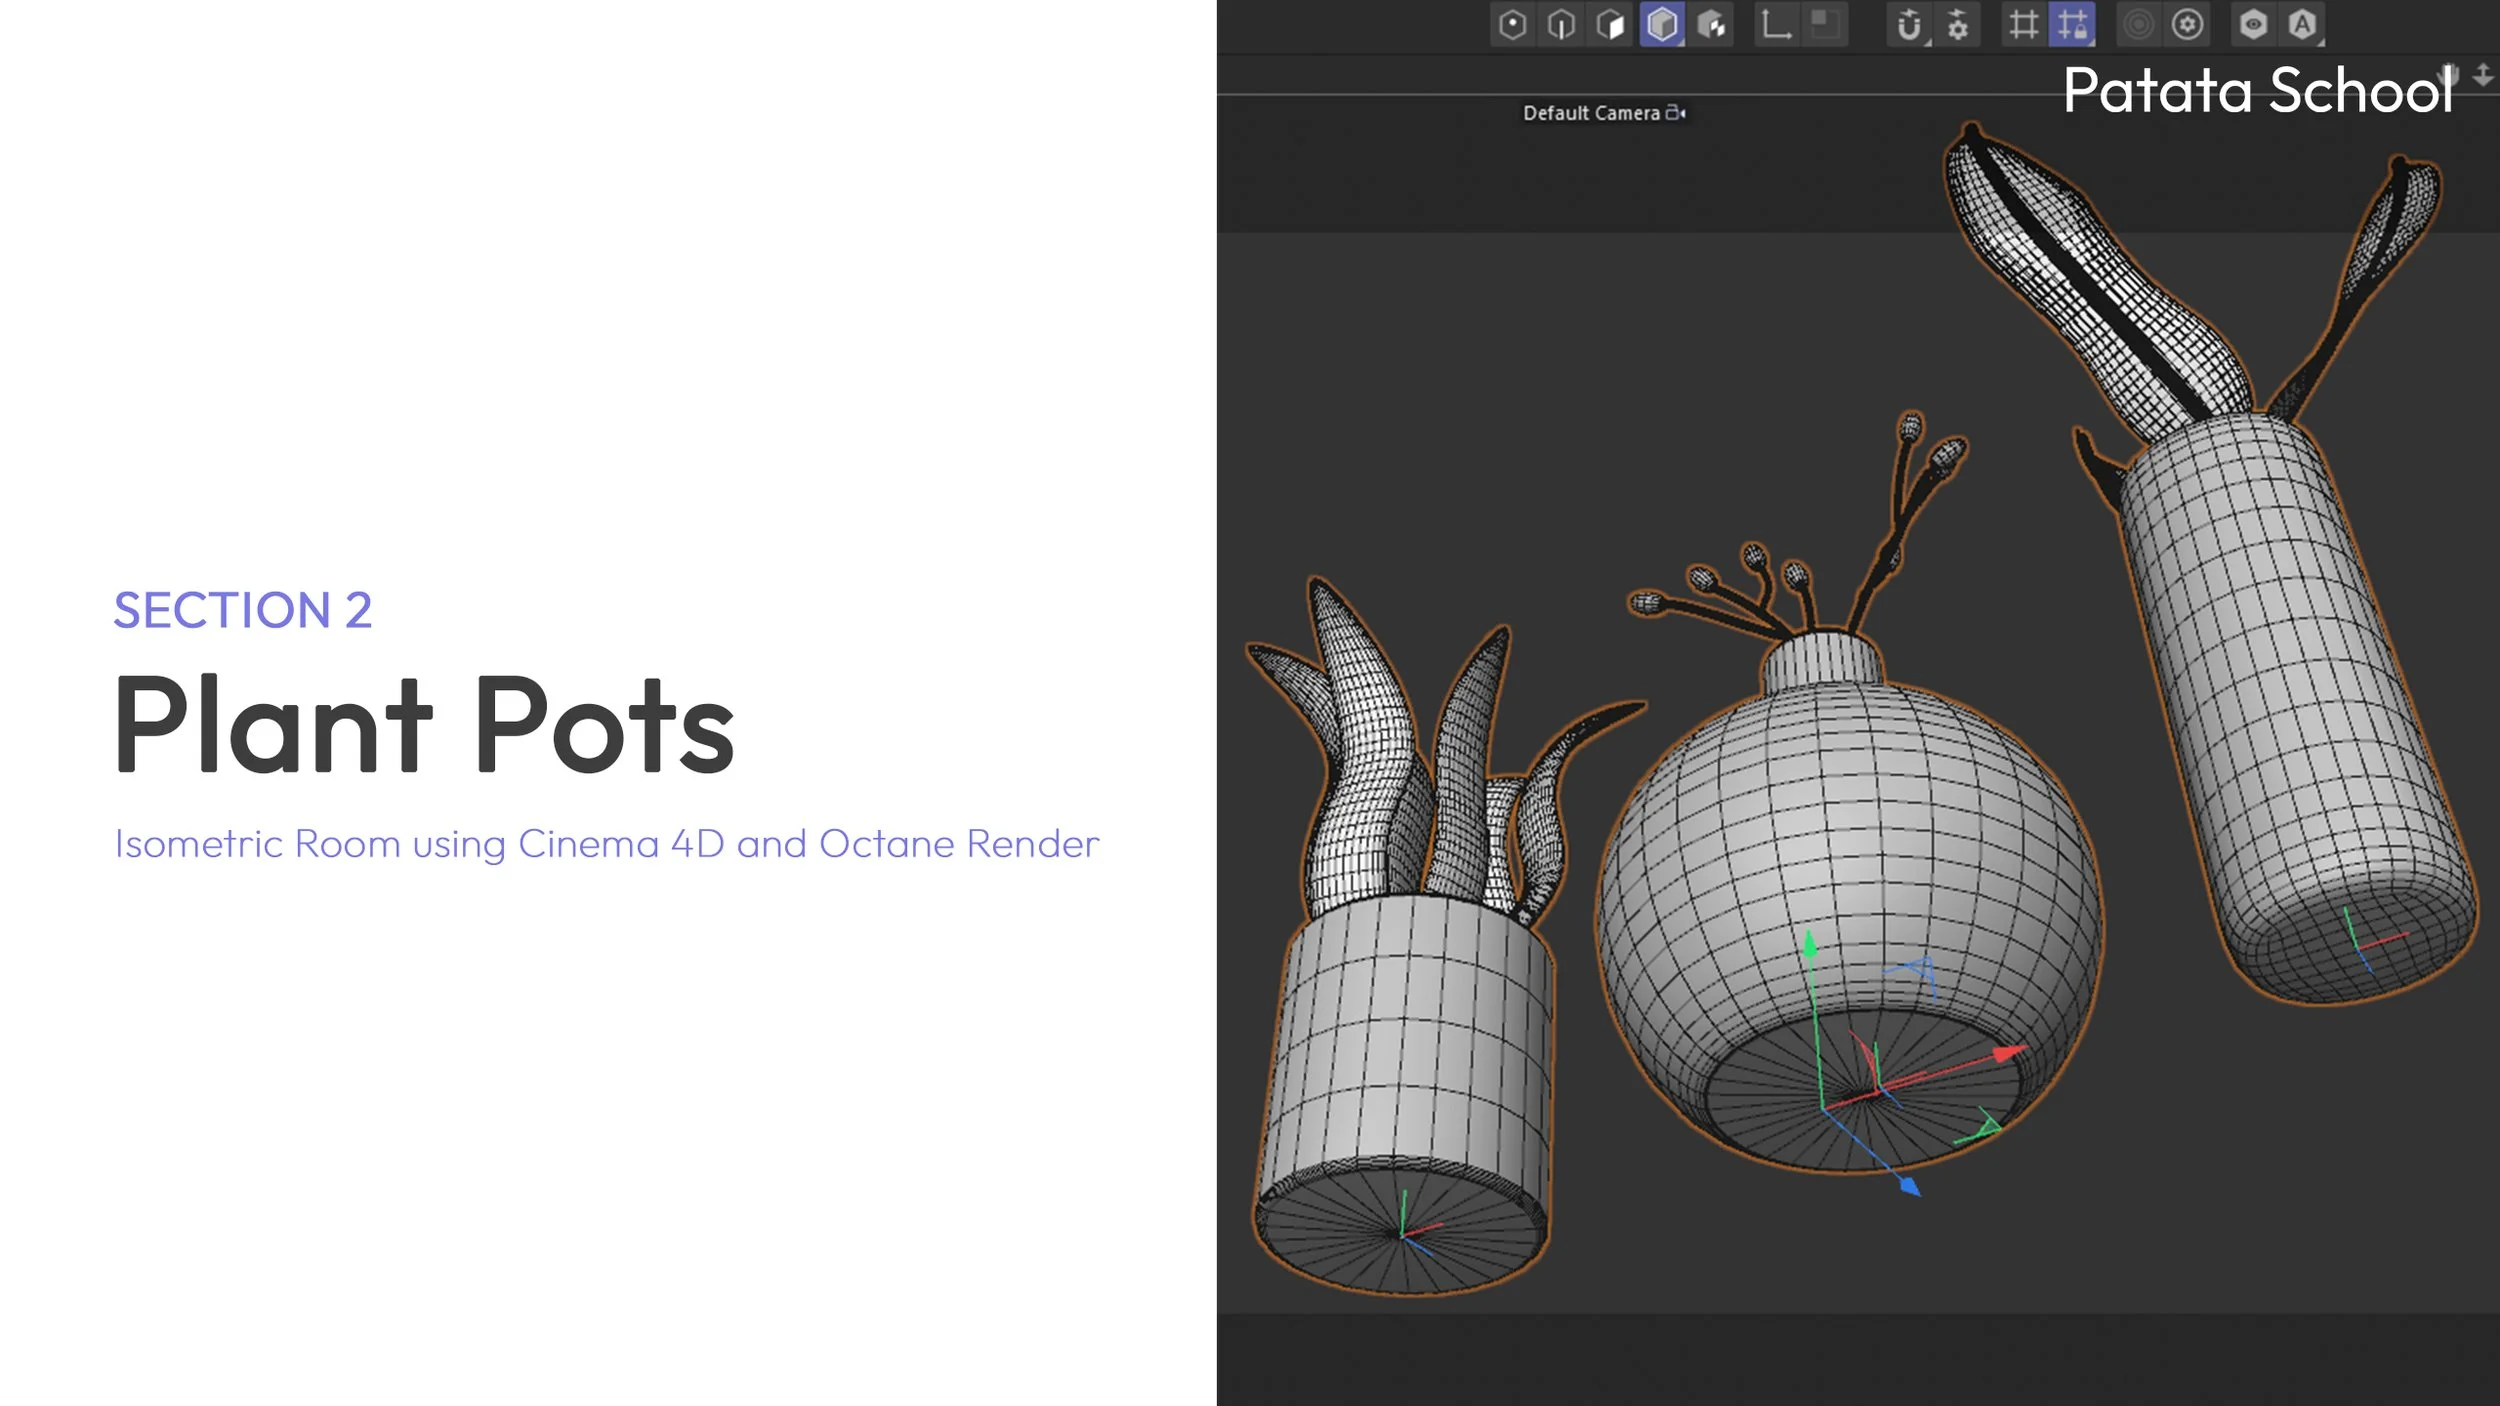
Task: Switch to Polygons mode
Action: [x=1610, y=25]
